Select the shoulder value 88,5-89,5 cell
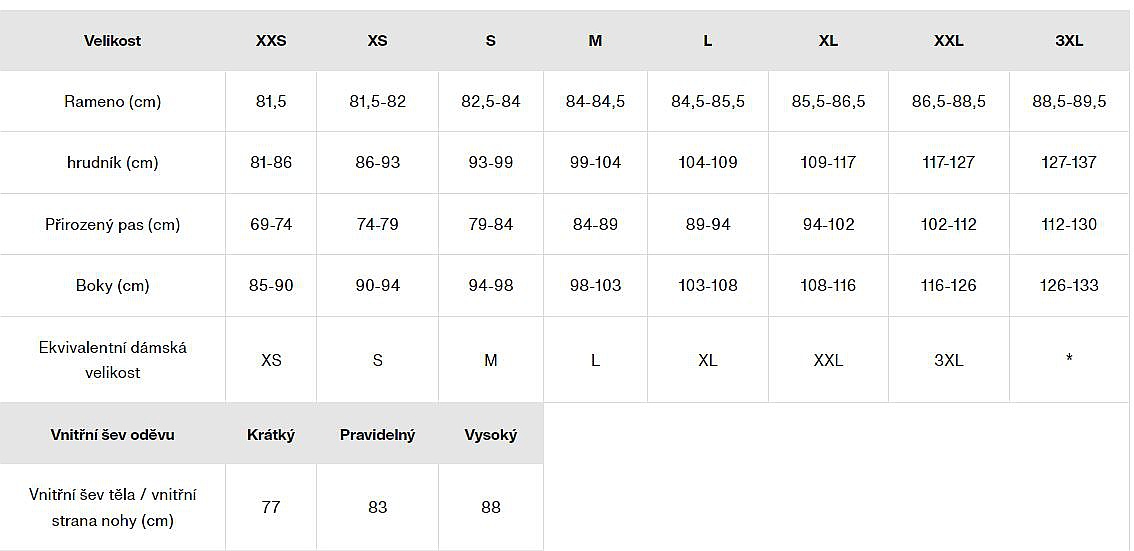Viewport: 1134px width, 551px height. click(1069, 102)
